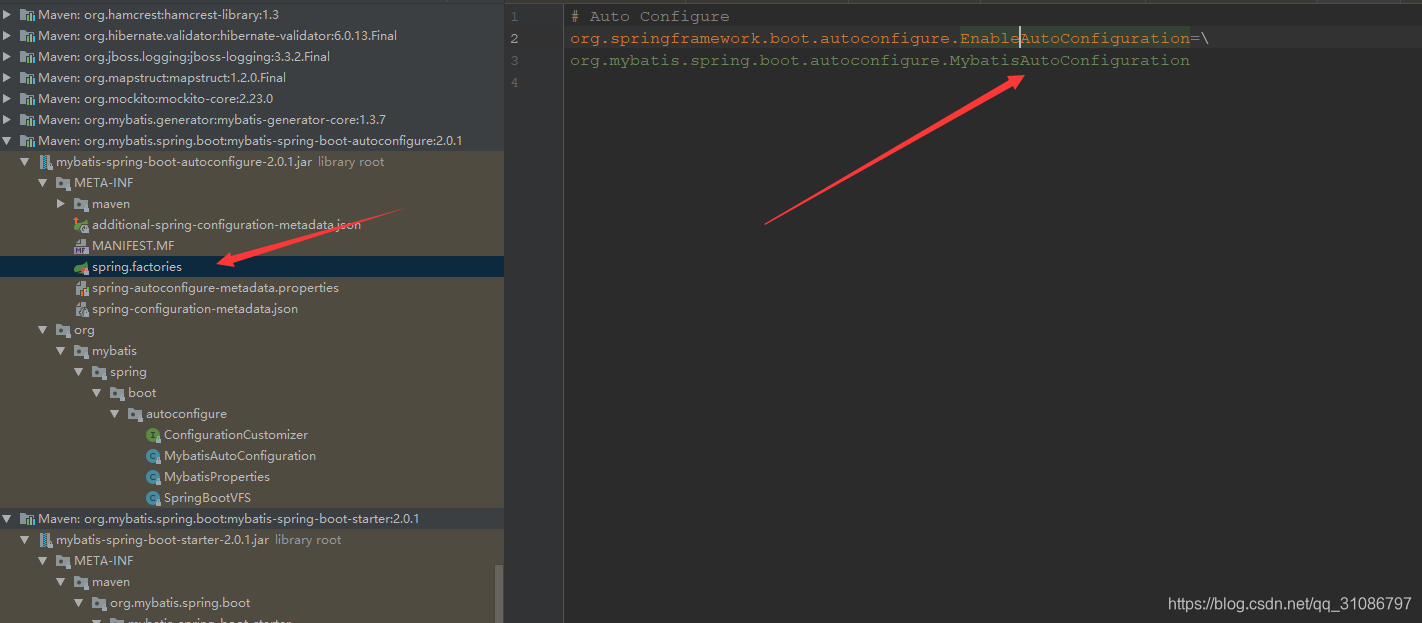Open the spring.factories file
The width and height of the screenshot is (1422, 623).
[x=136, y=266]
